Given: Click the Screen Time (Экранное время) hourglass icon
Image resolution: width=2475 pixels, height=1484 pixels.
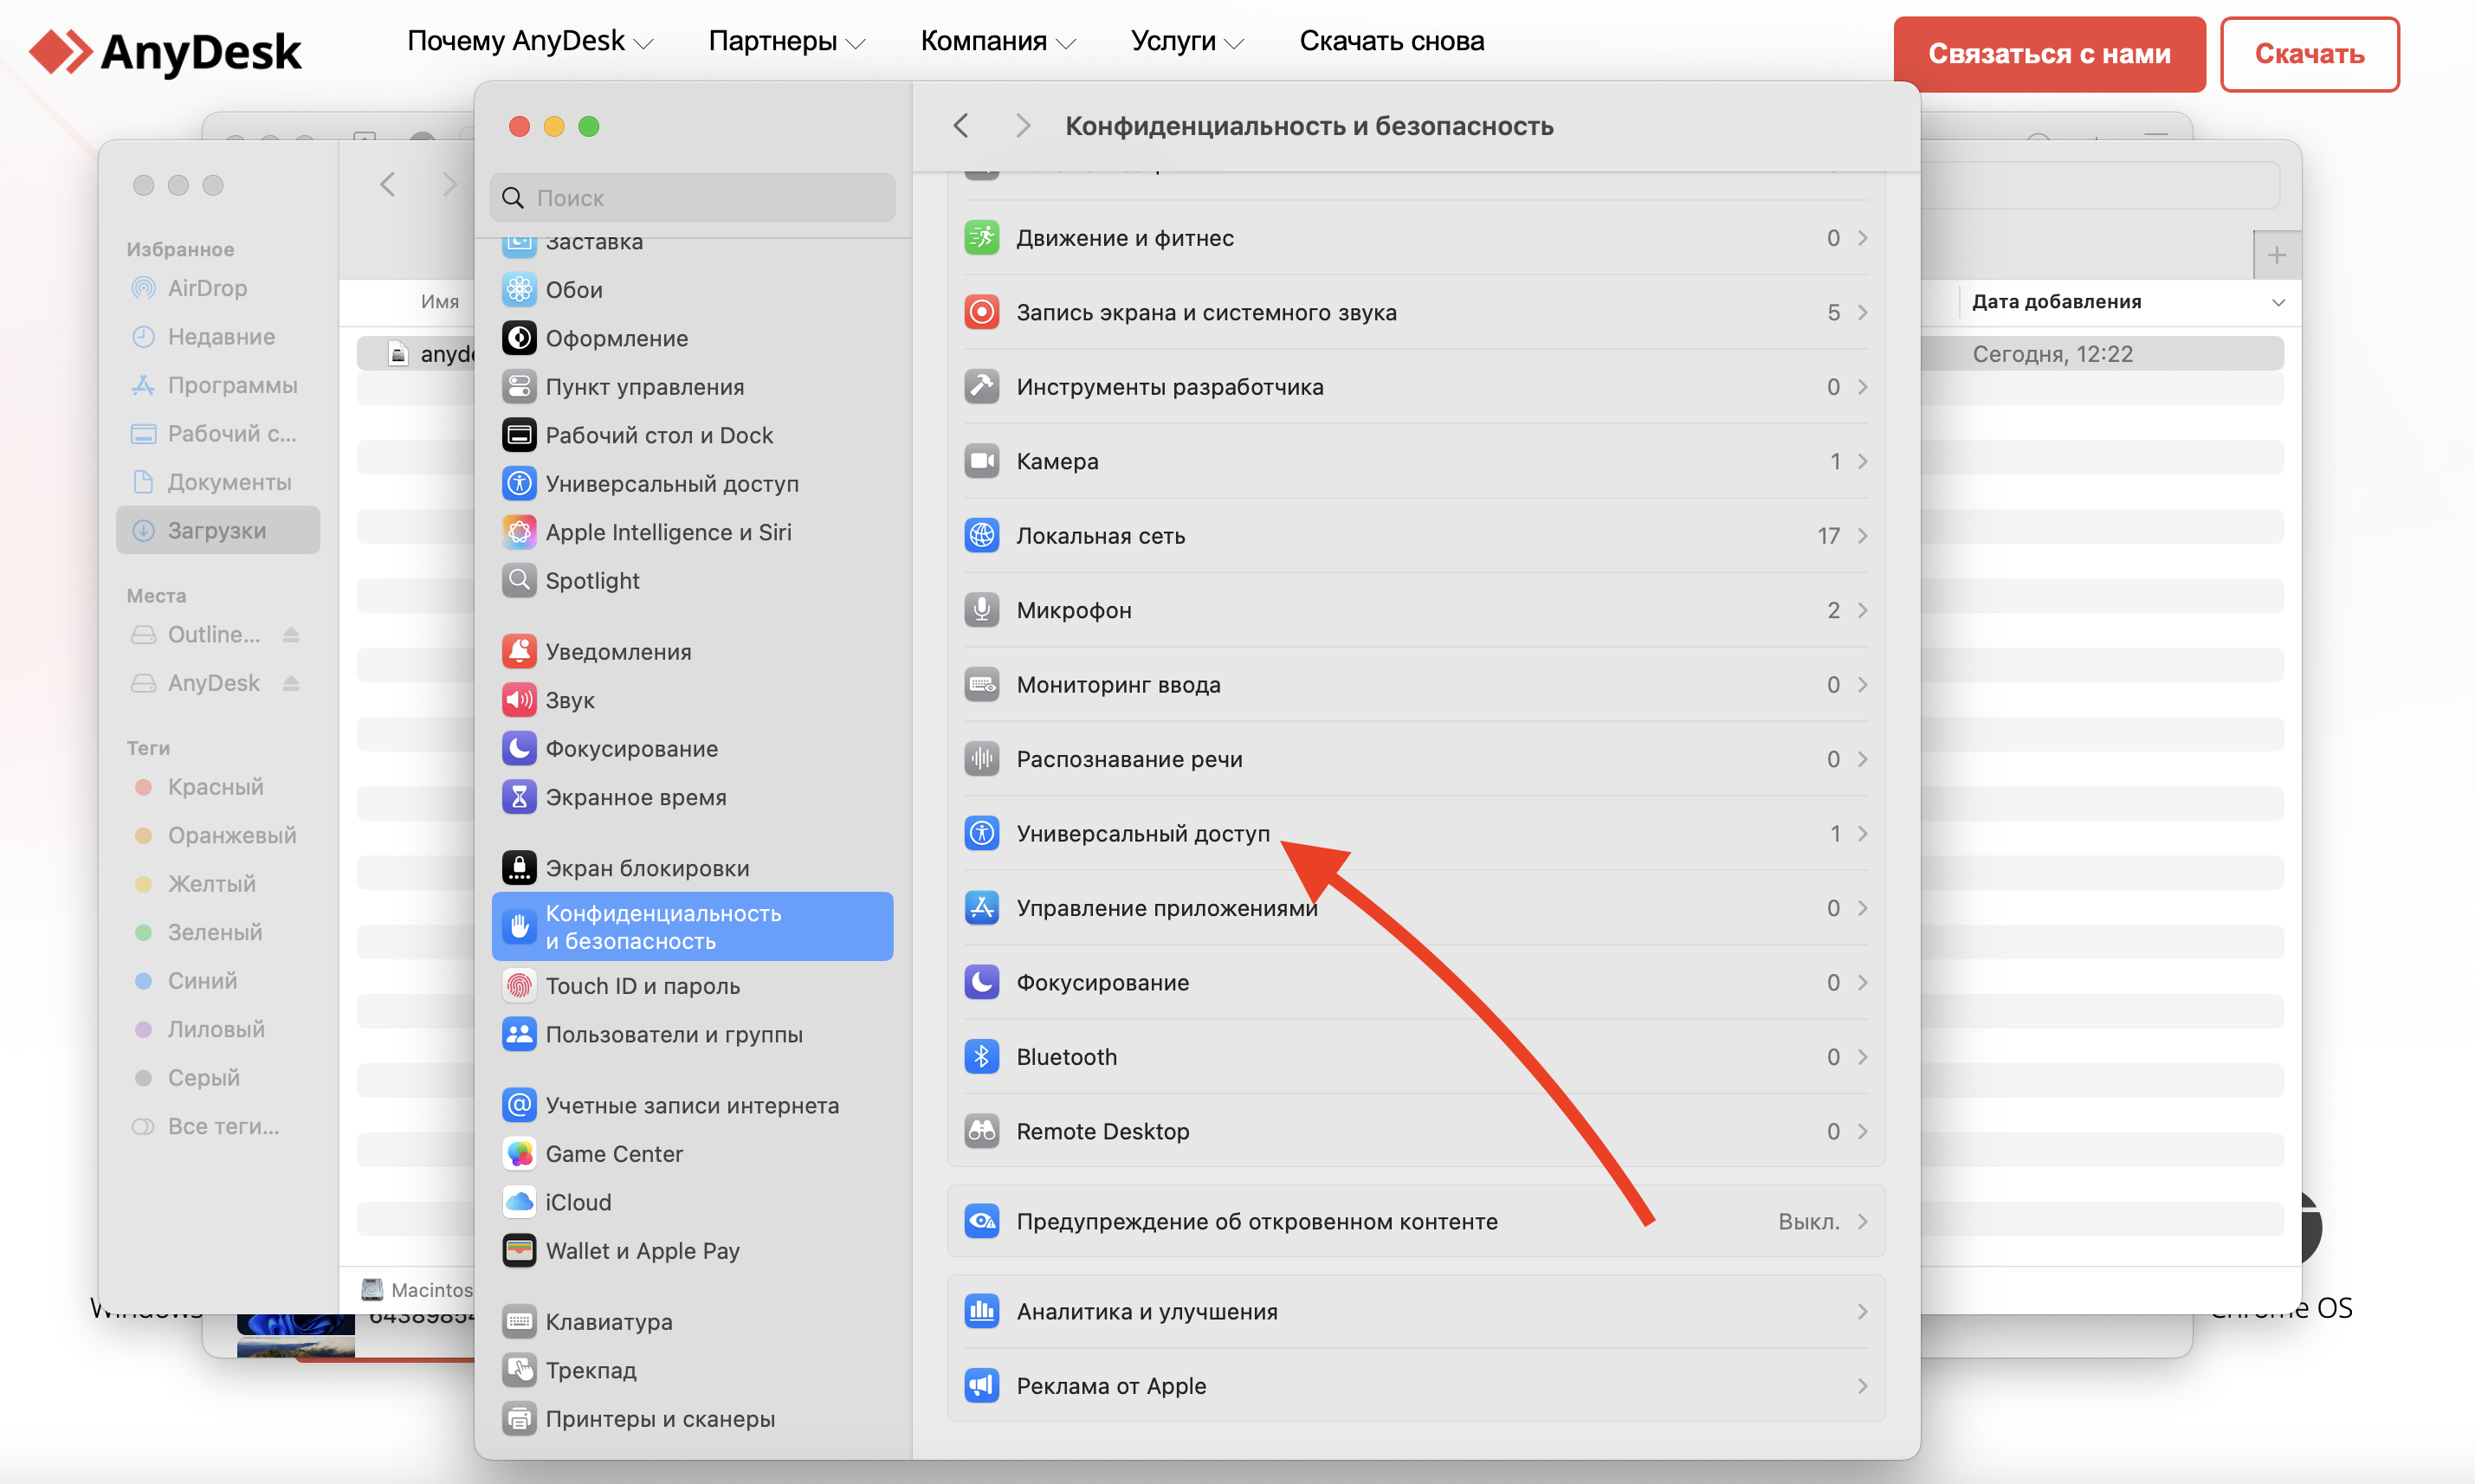Looking at the screenshot, I should 519,797.
